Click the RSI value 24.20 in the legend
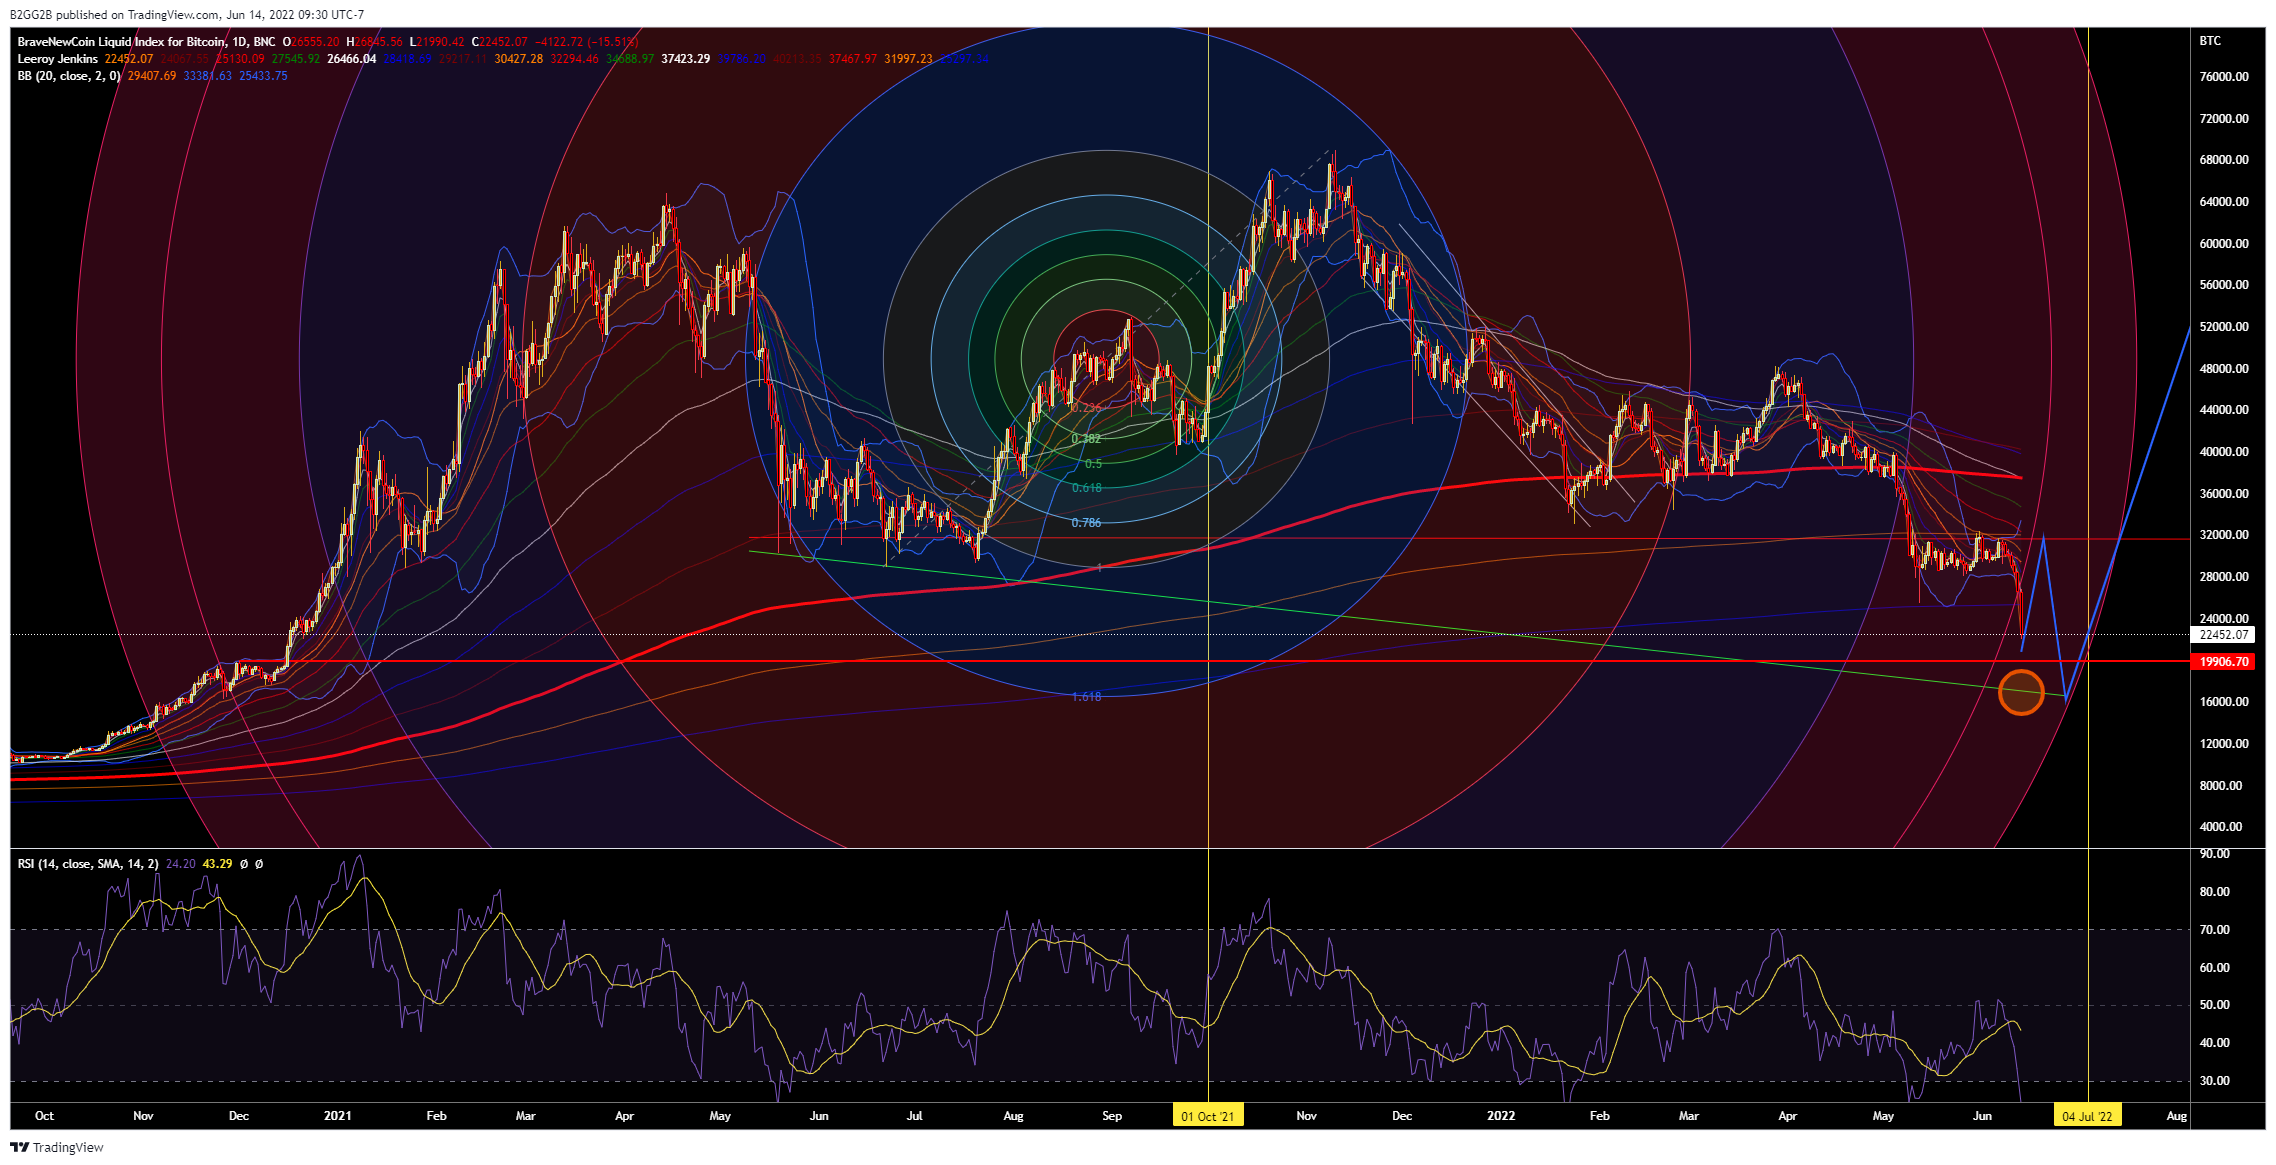 point(180,864)
